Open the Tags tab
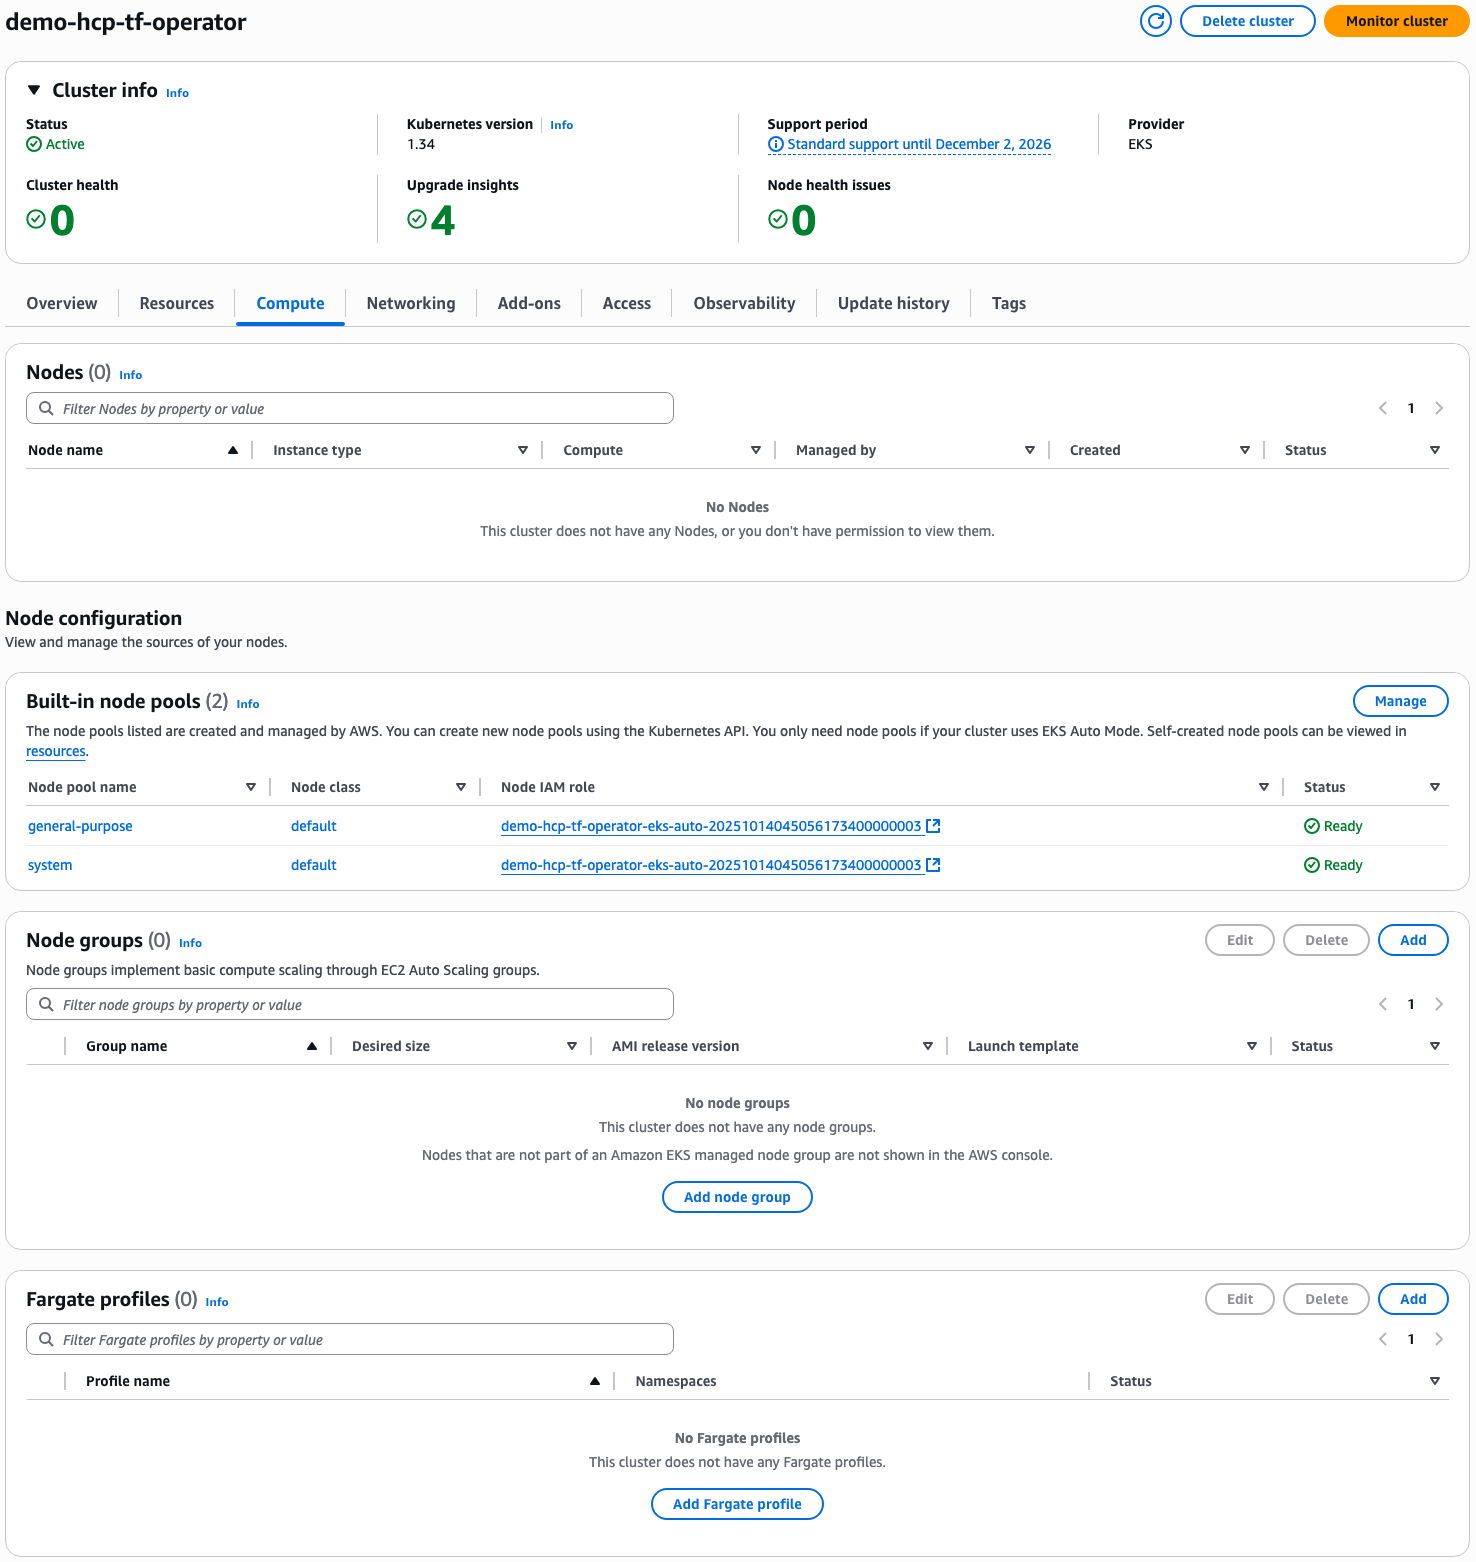Screen dimensions: 1476x1562 click(x=1009, y=303)
